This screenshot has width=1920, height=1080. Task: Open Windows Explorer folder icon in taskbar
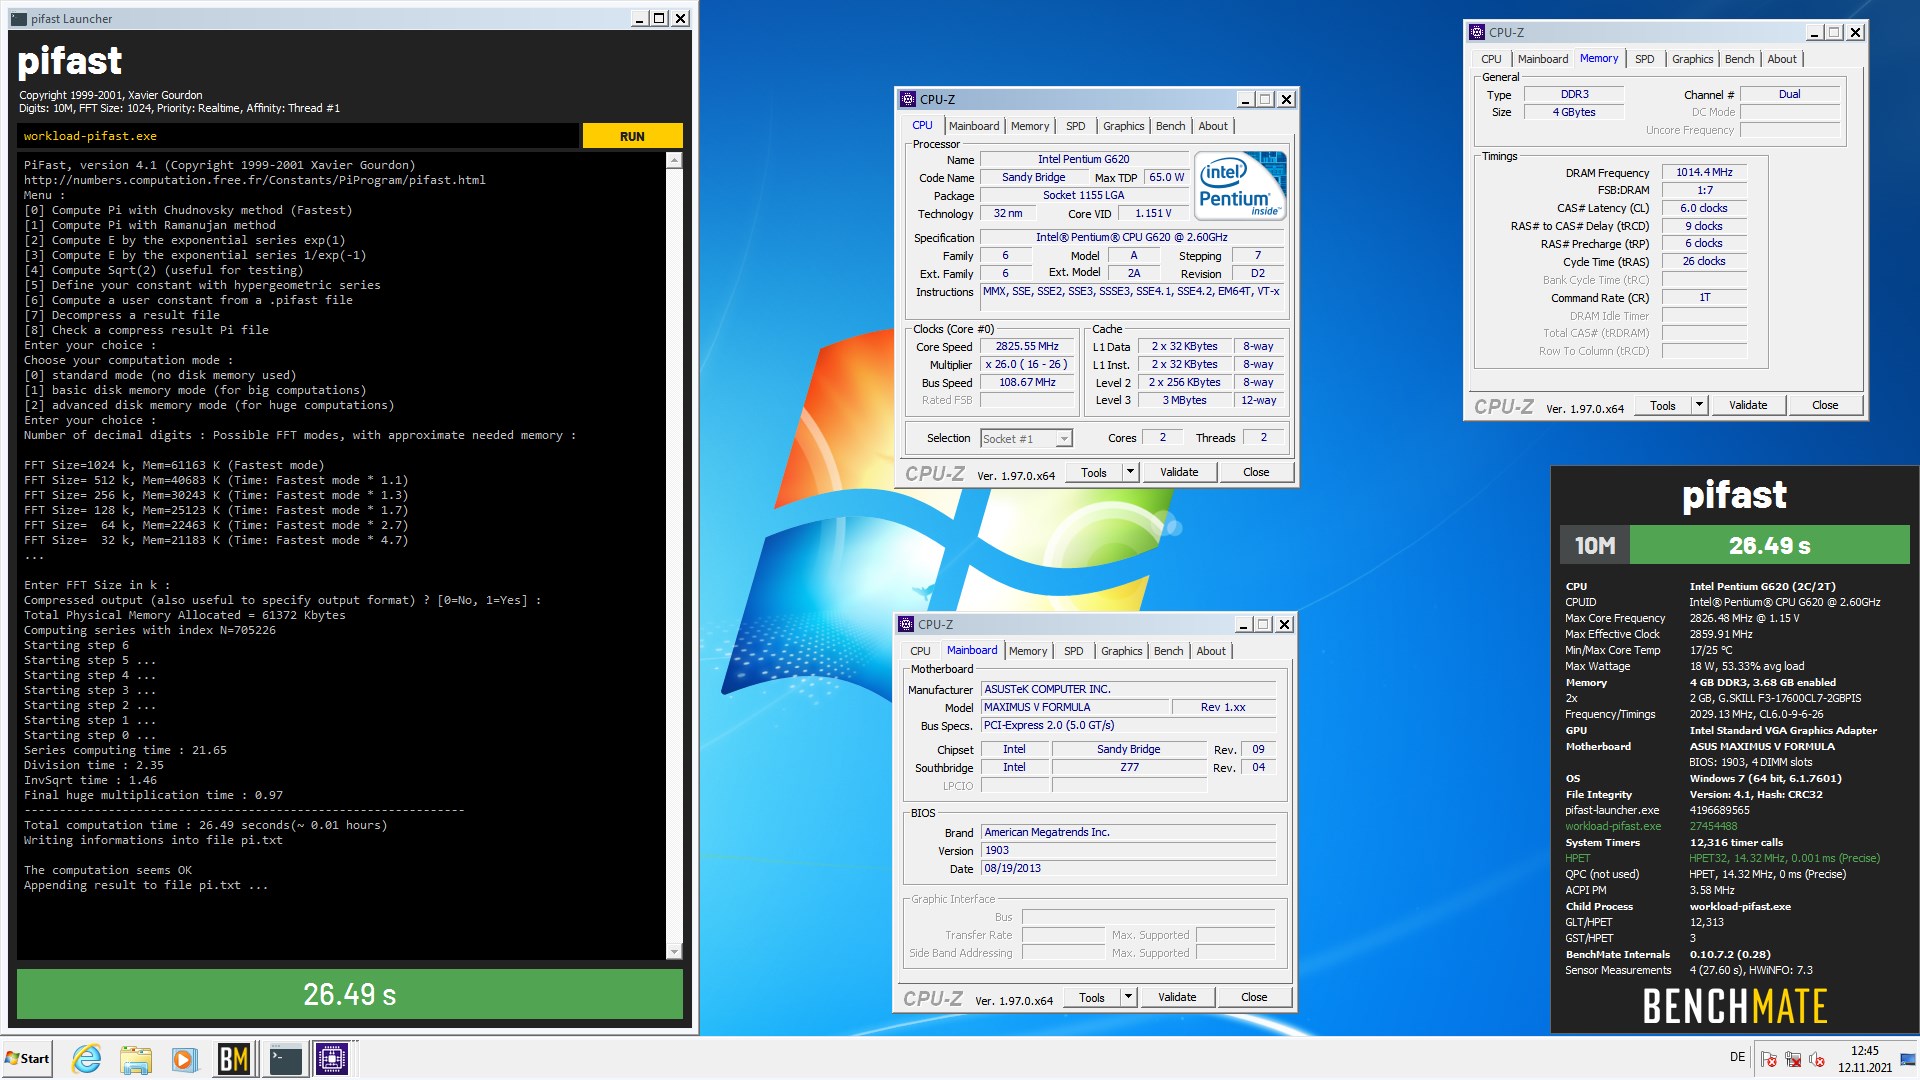(135, 1058)
